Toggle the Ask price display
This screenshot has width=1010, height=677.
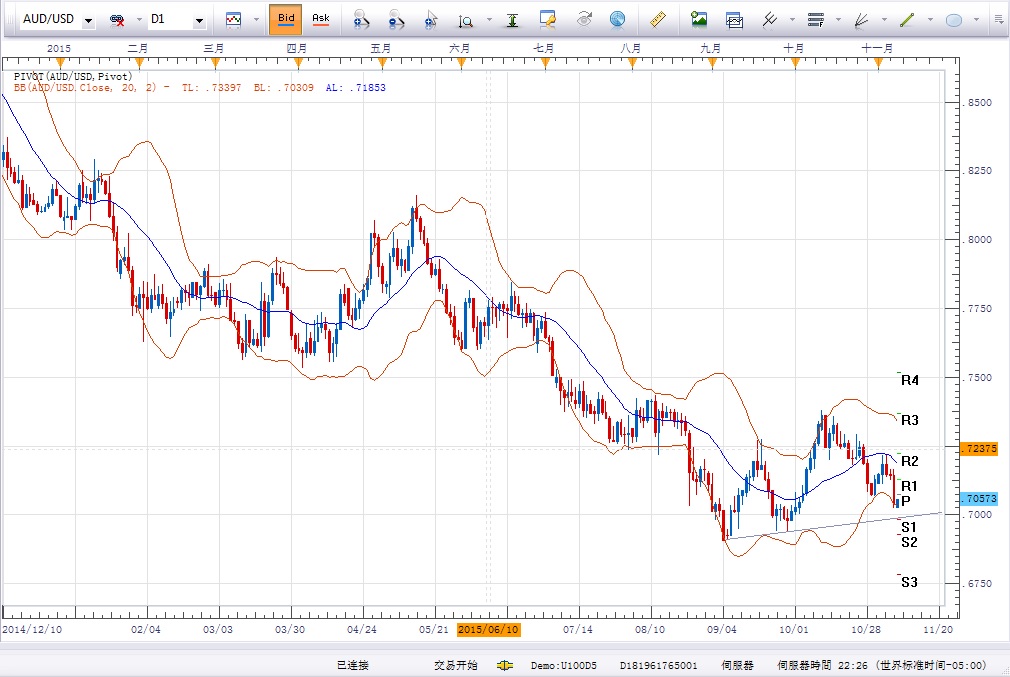[320, 19]
